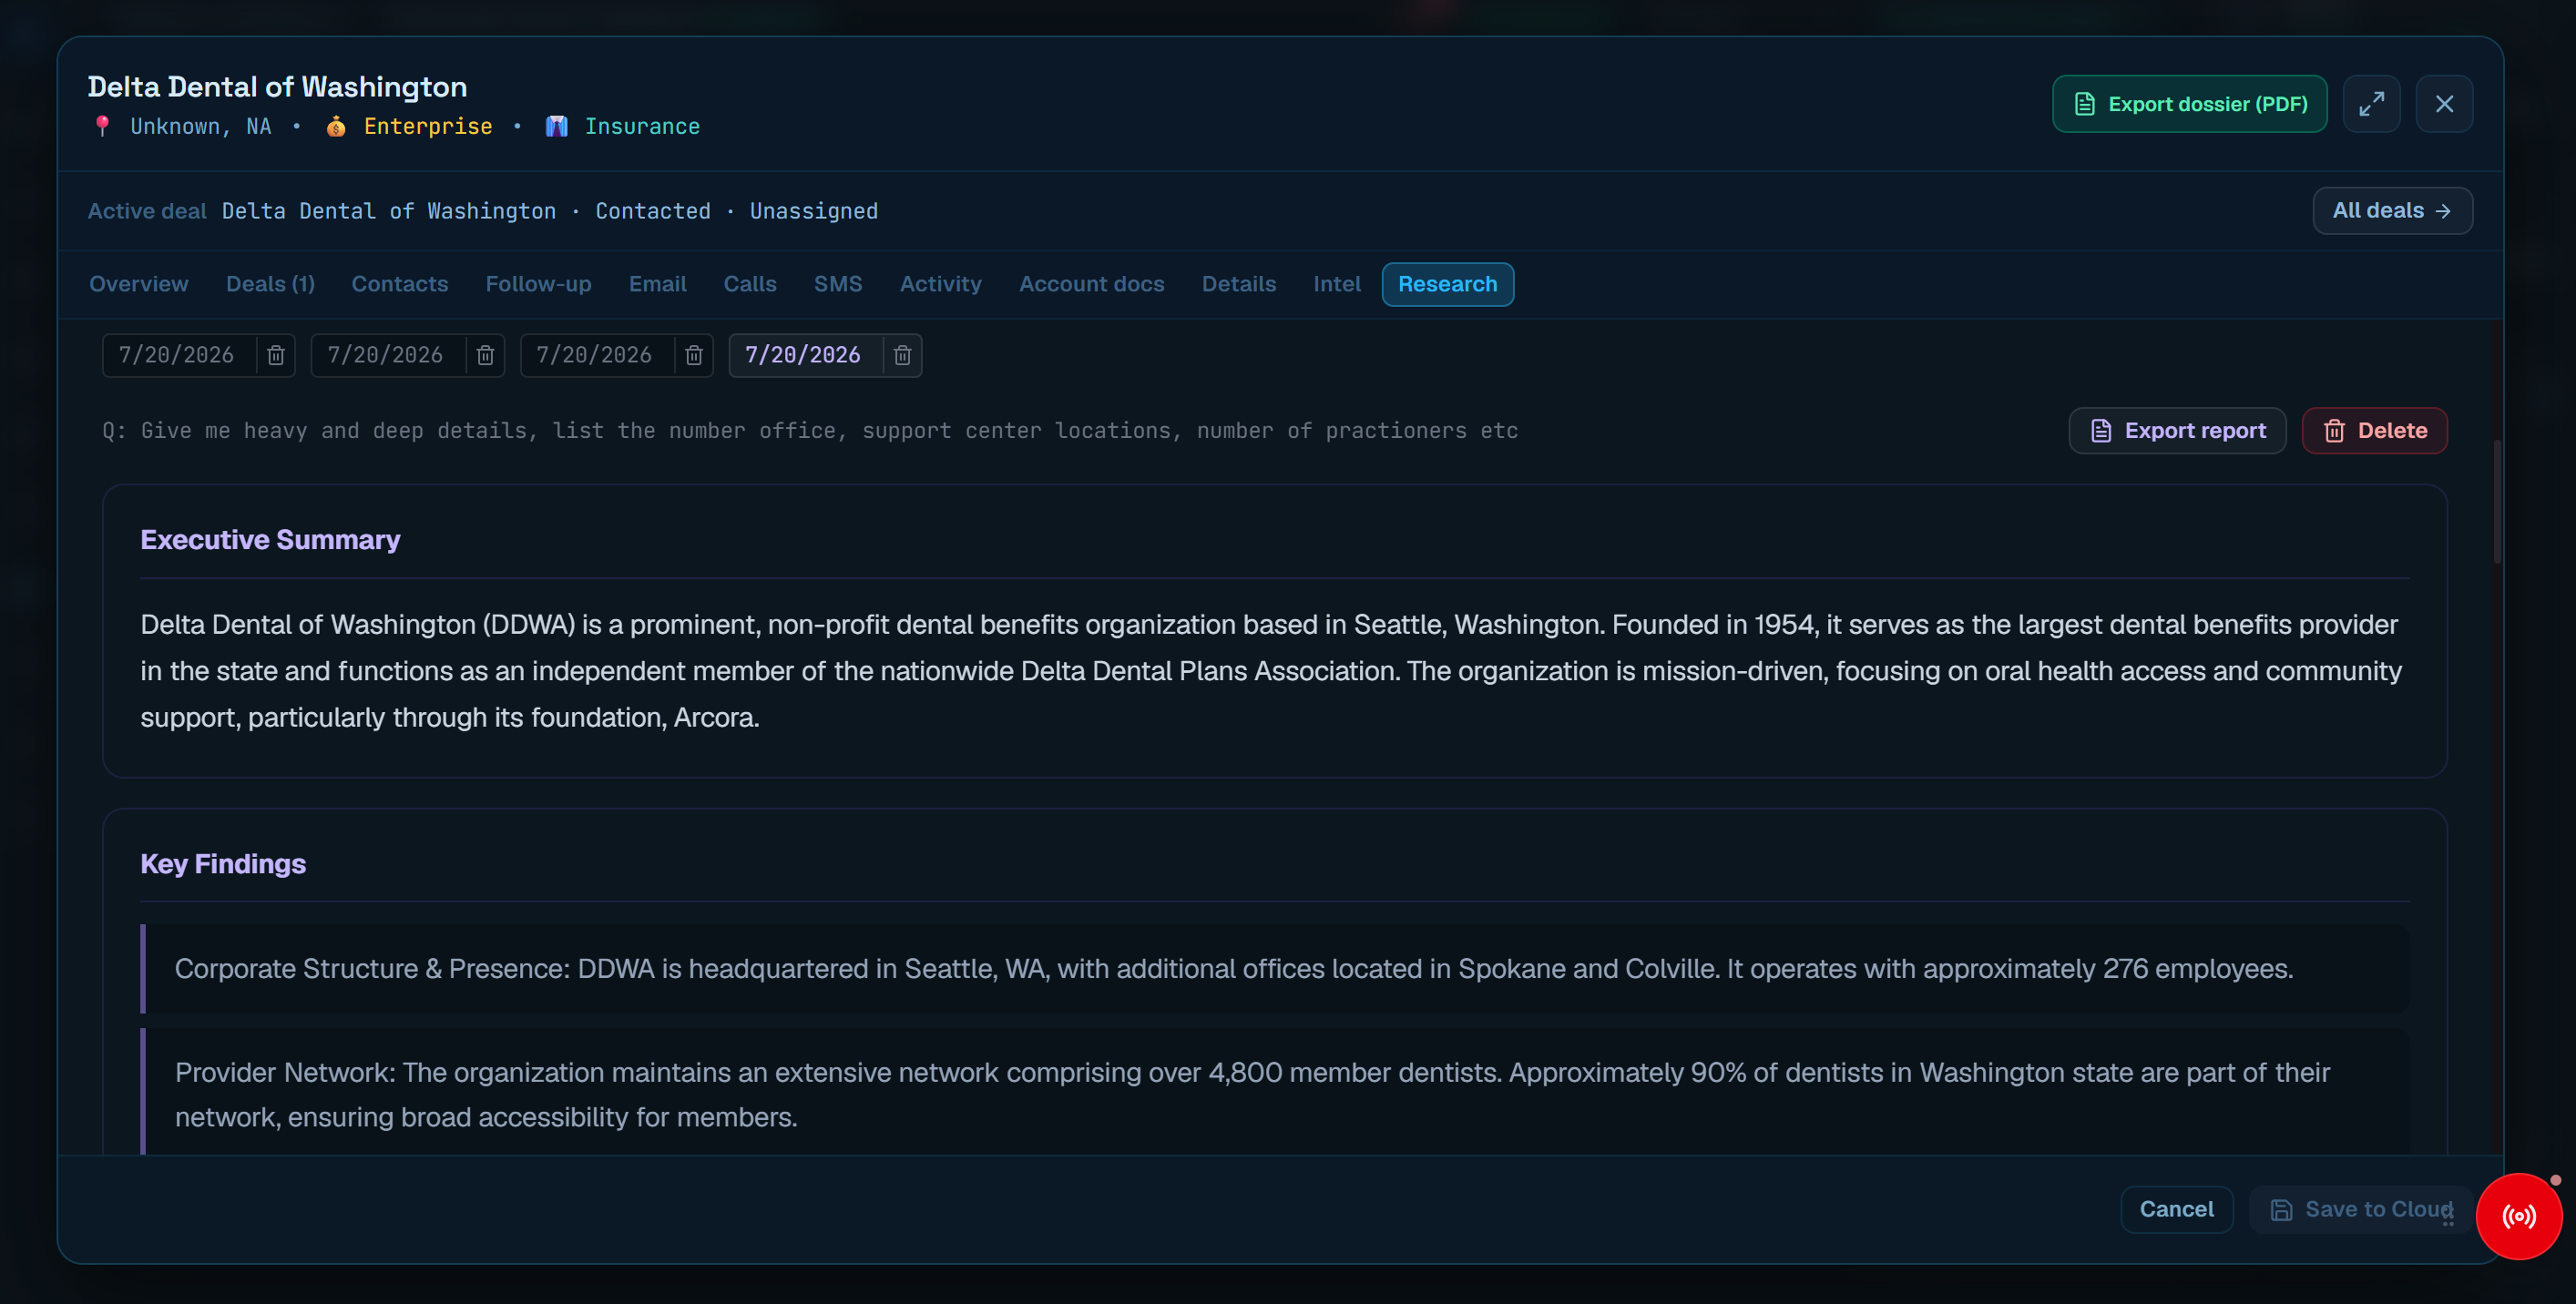
Task: Export dossier as PDF
Action: point(2190,104)
